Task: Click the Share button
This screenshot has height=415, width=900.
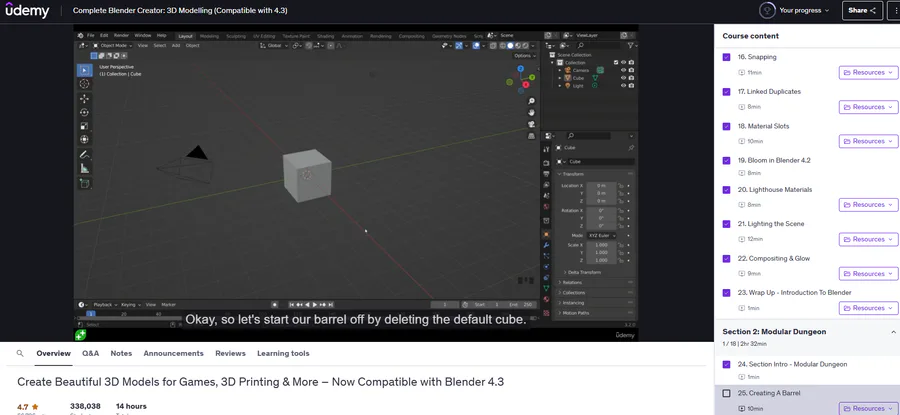Action: click(x=862, y=10)
